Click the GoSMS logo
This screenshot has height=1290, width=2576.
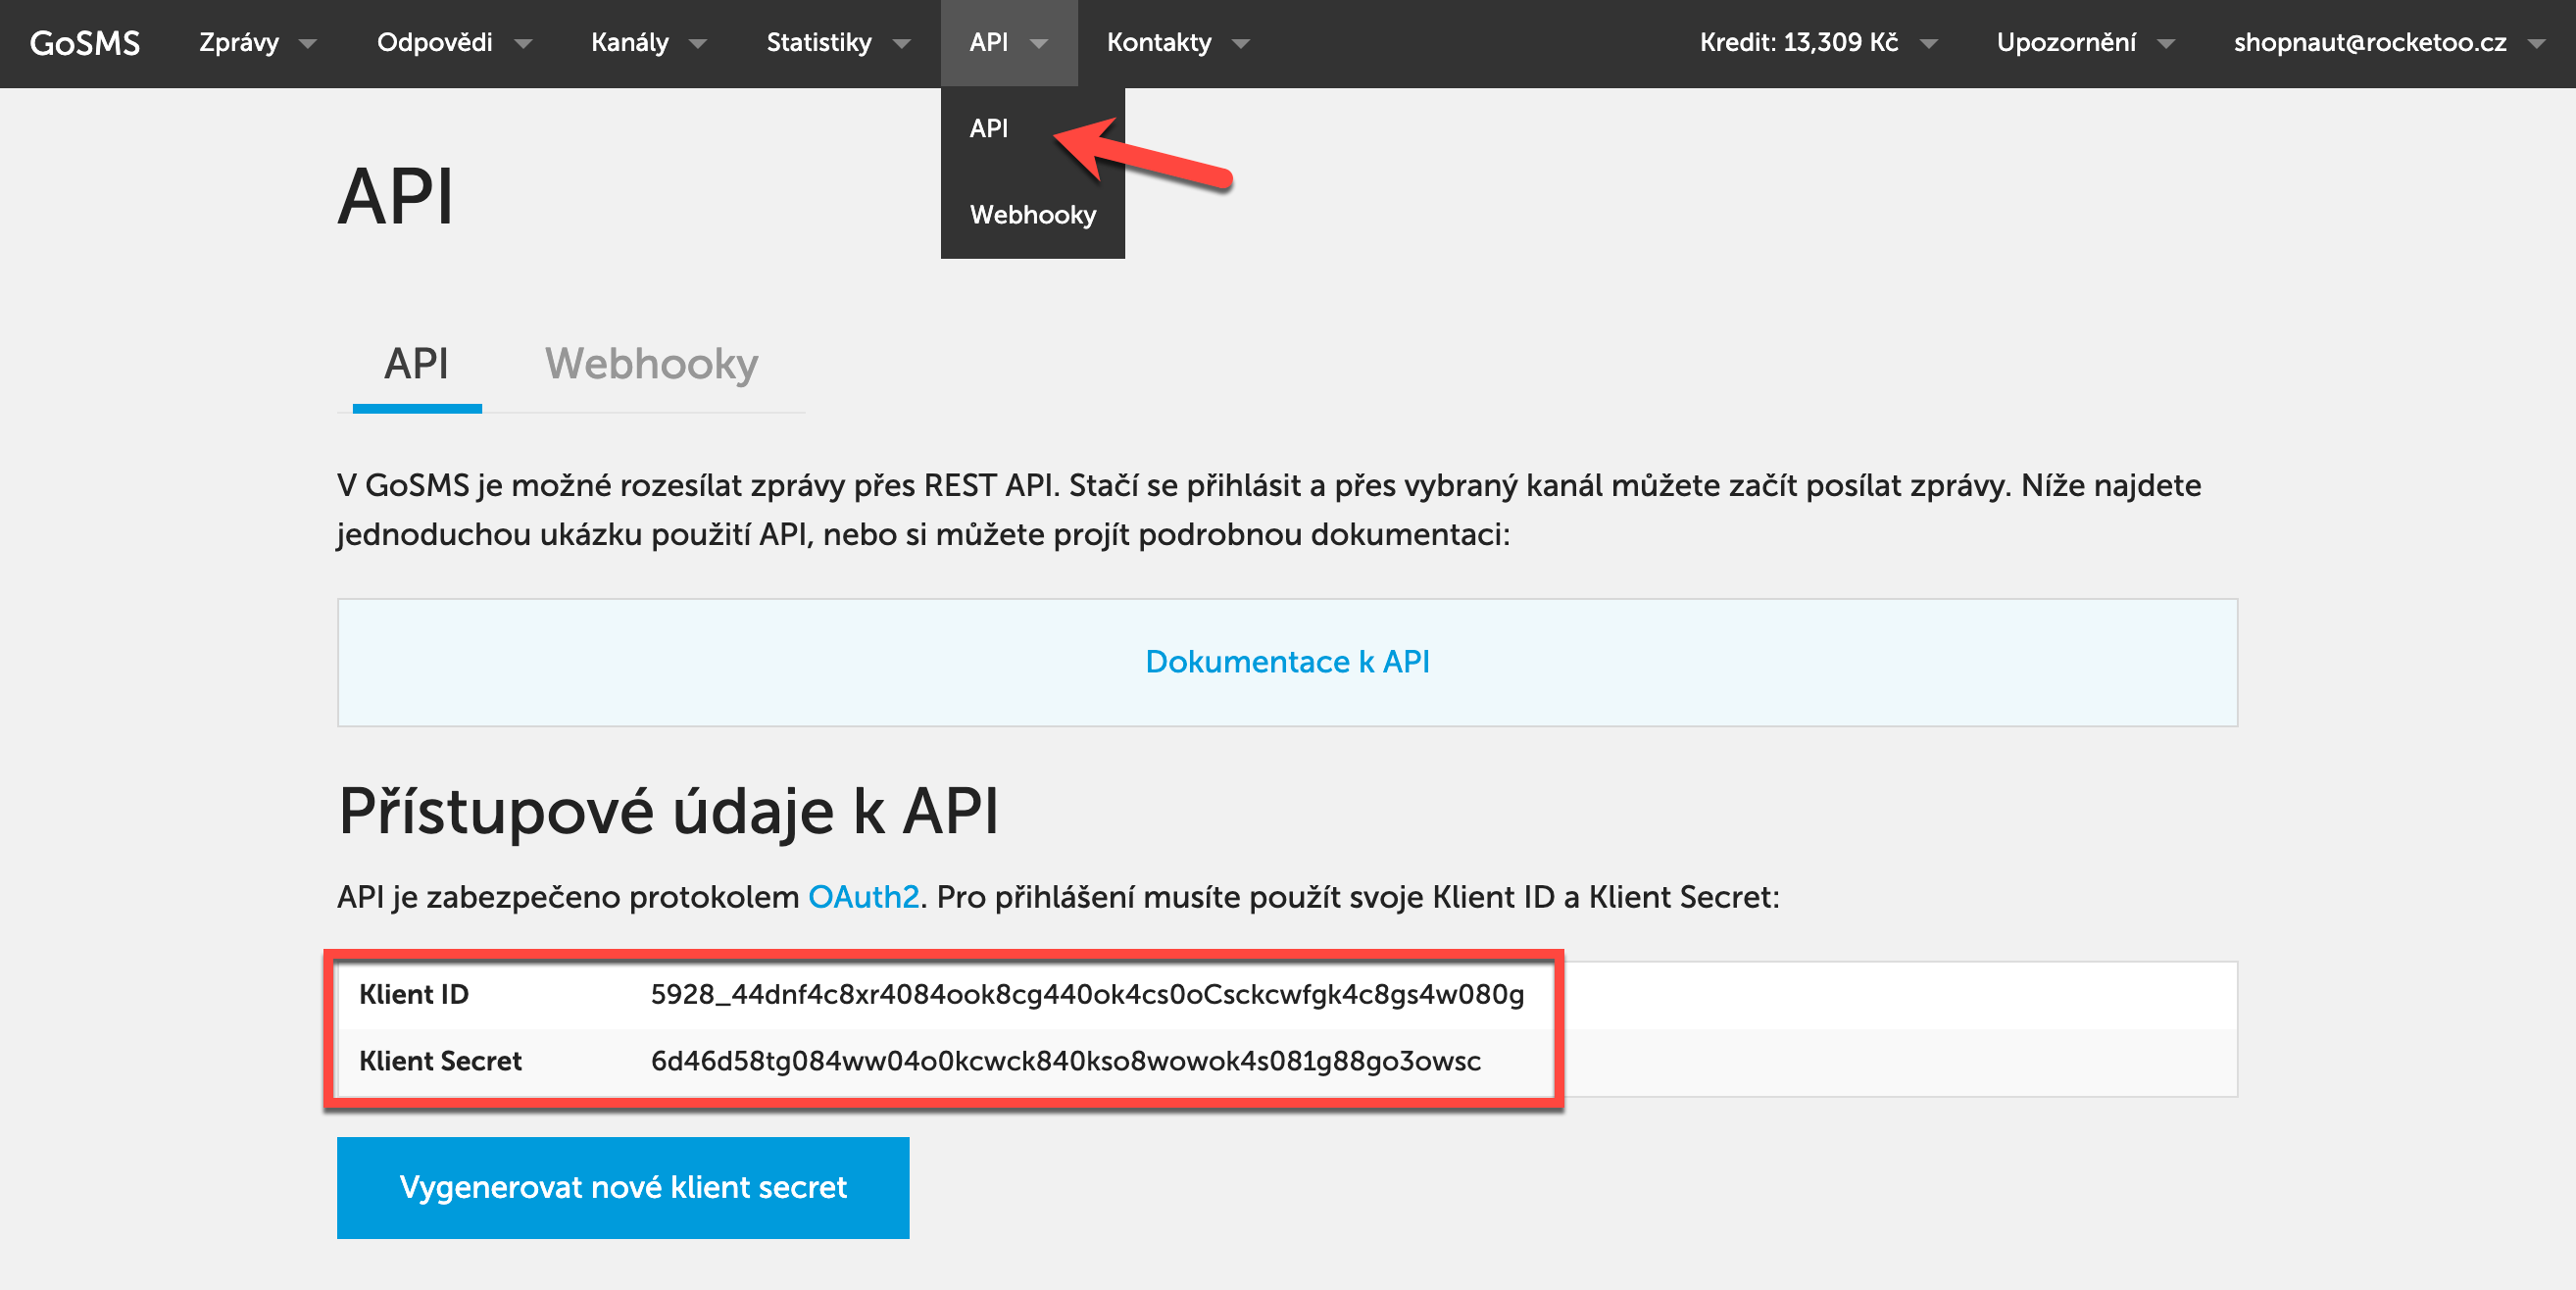point(85,43)
